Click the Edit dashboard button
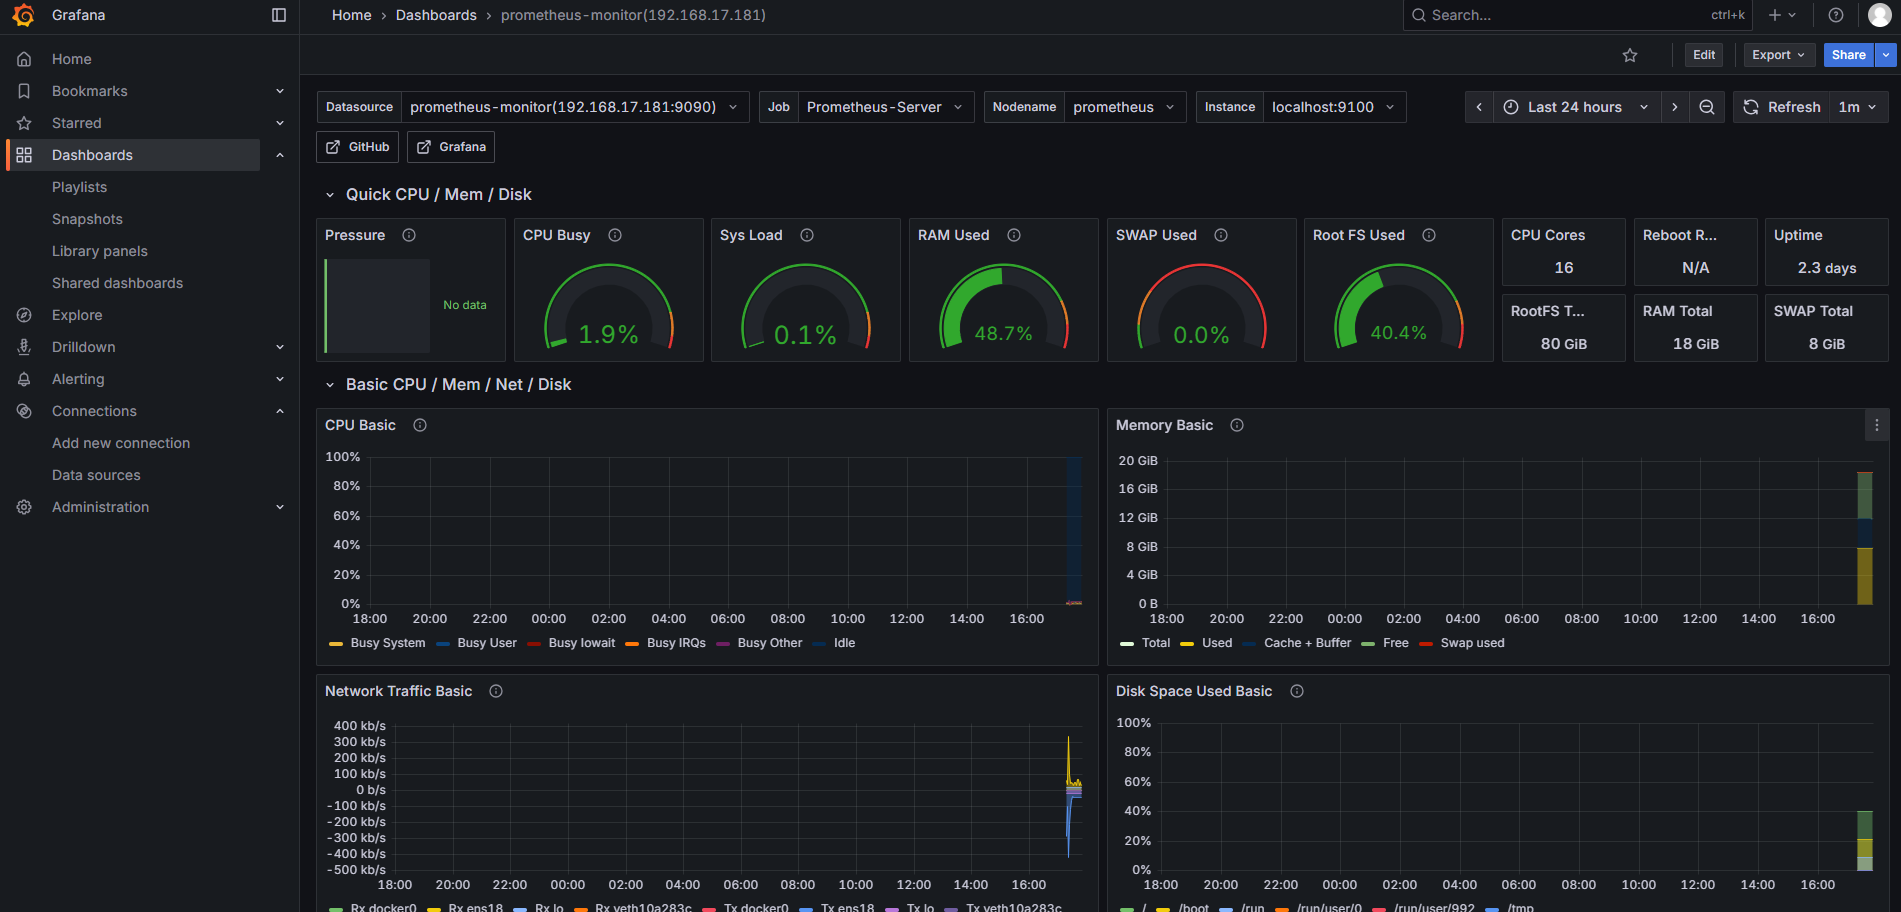1901x912 pixels. (x=1704, y=55)
